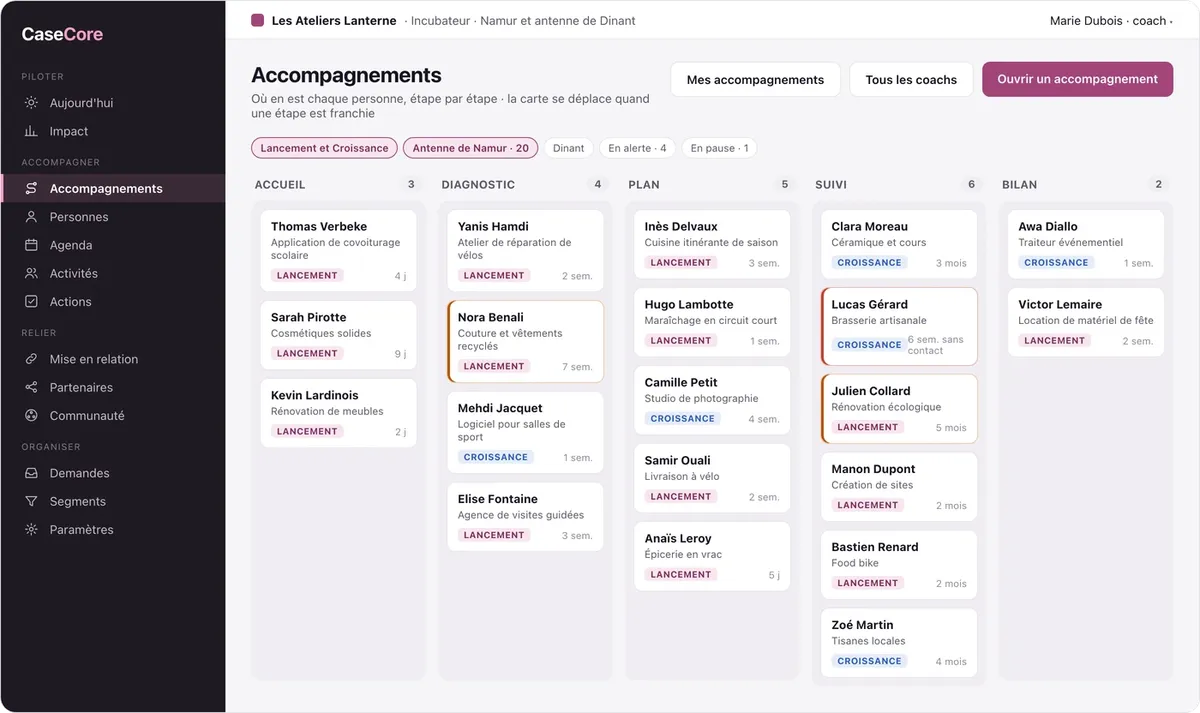The height and width of the screenshot is (713, 1200).
Task: Click the Personnes user icon
Action: click(31, 217)
